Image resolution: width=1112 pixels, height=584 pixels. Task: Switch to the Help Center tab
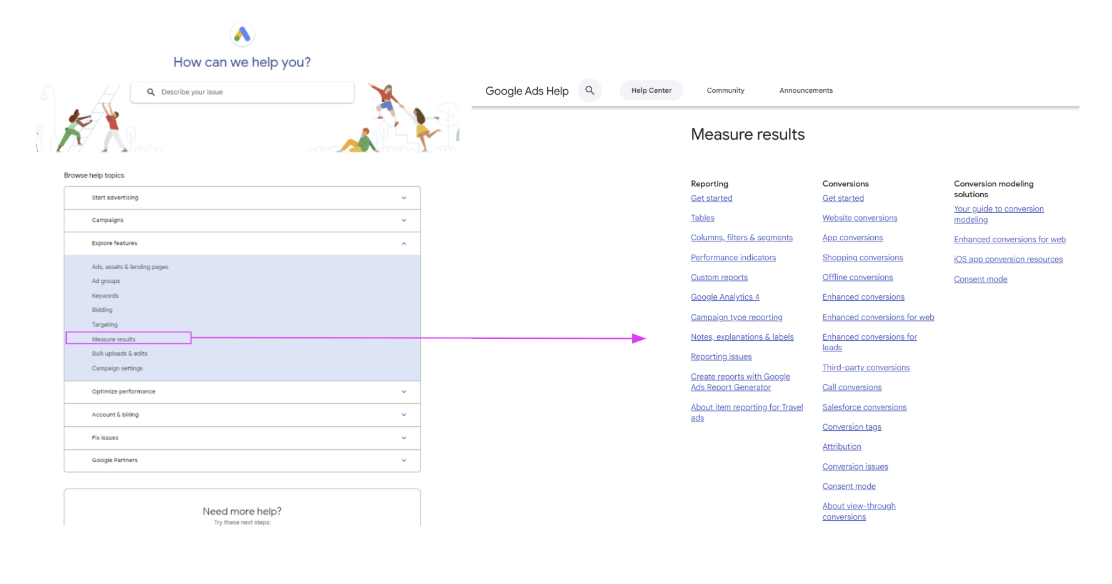click(651, 91)
